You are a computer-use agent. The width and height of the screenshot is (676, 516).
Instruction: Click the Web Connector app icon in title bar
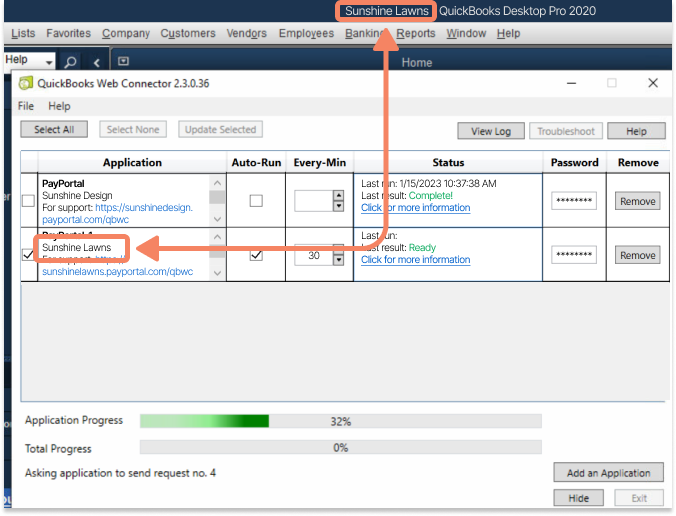point(26,83)
